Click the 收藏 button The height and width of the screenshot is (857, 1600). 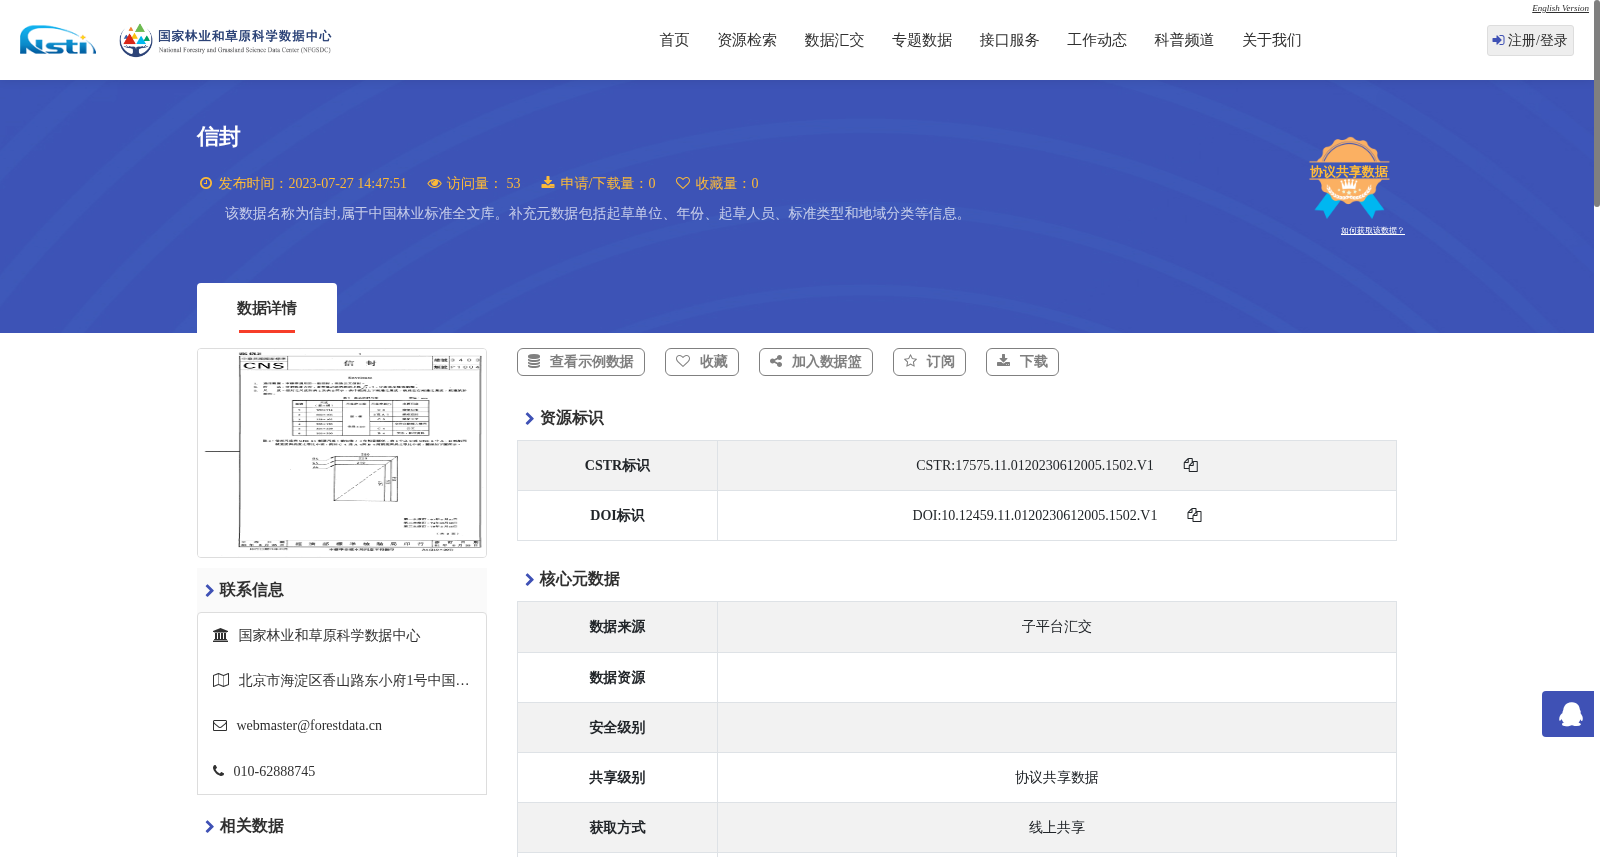click(702, 362)
